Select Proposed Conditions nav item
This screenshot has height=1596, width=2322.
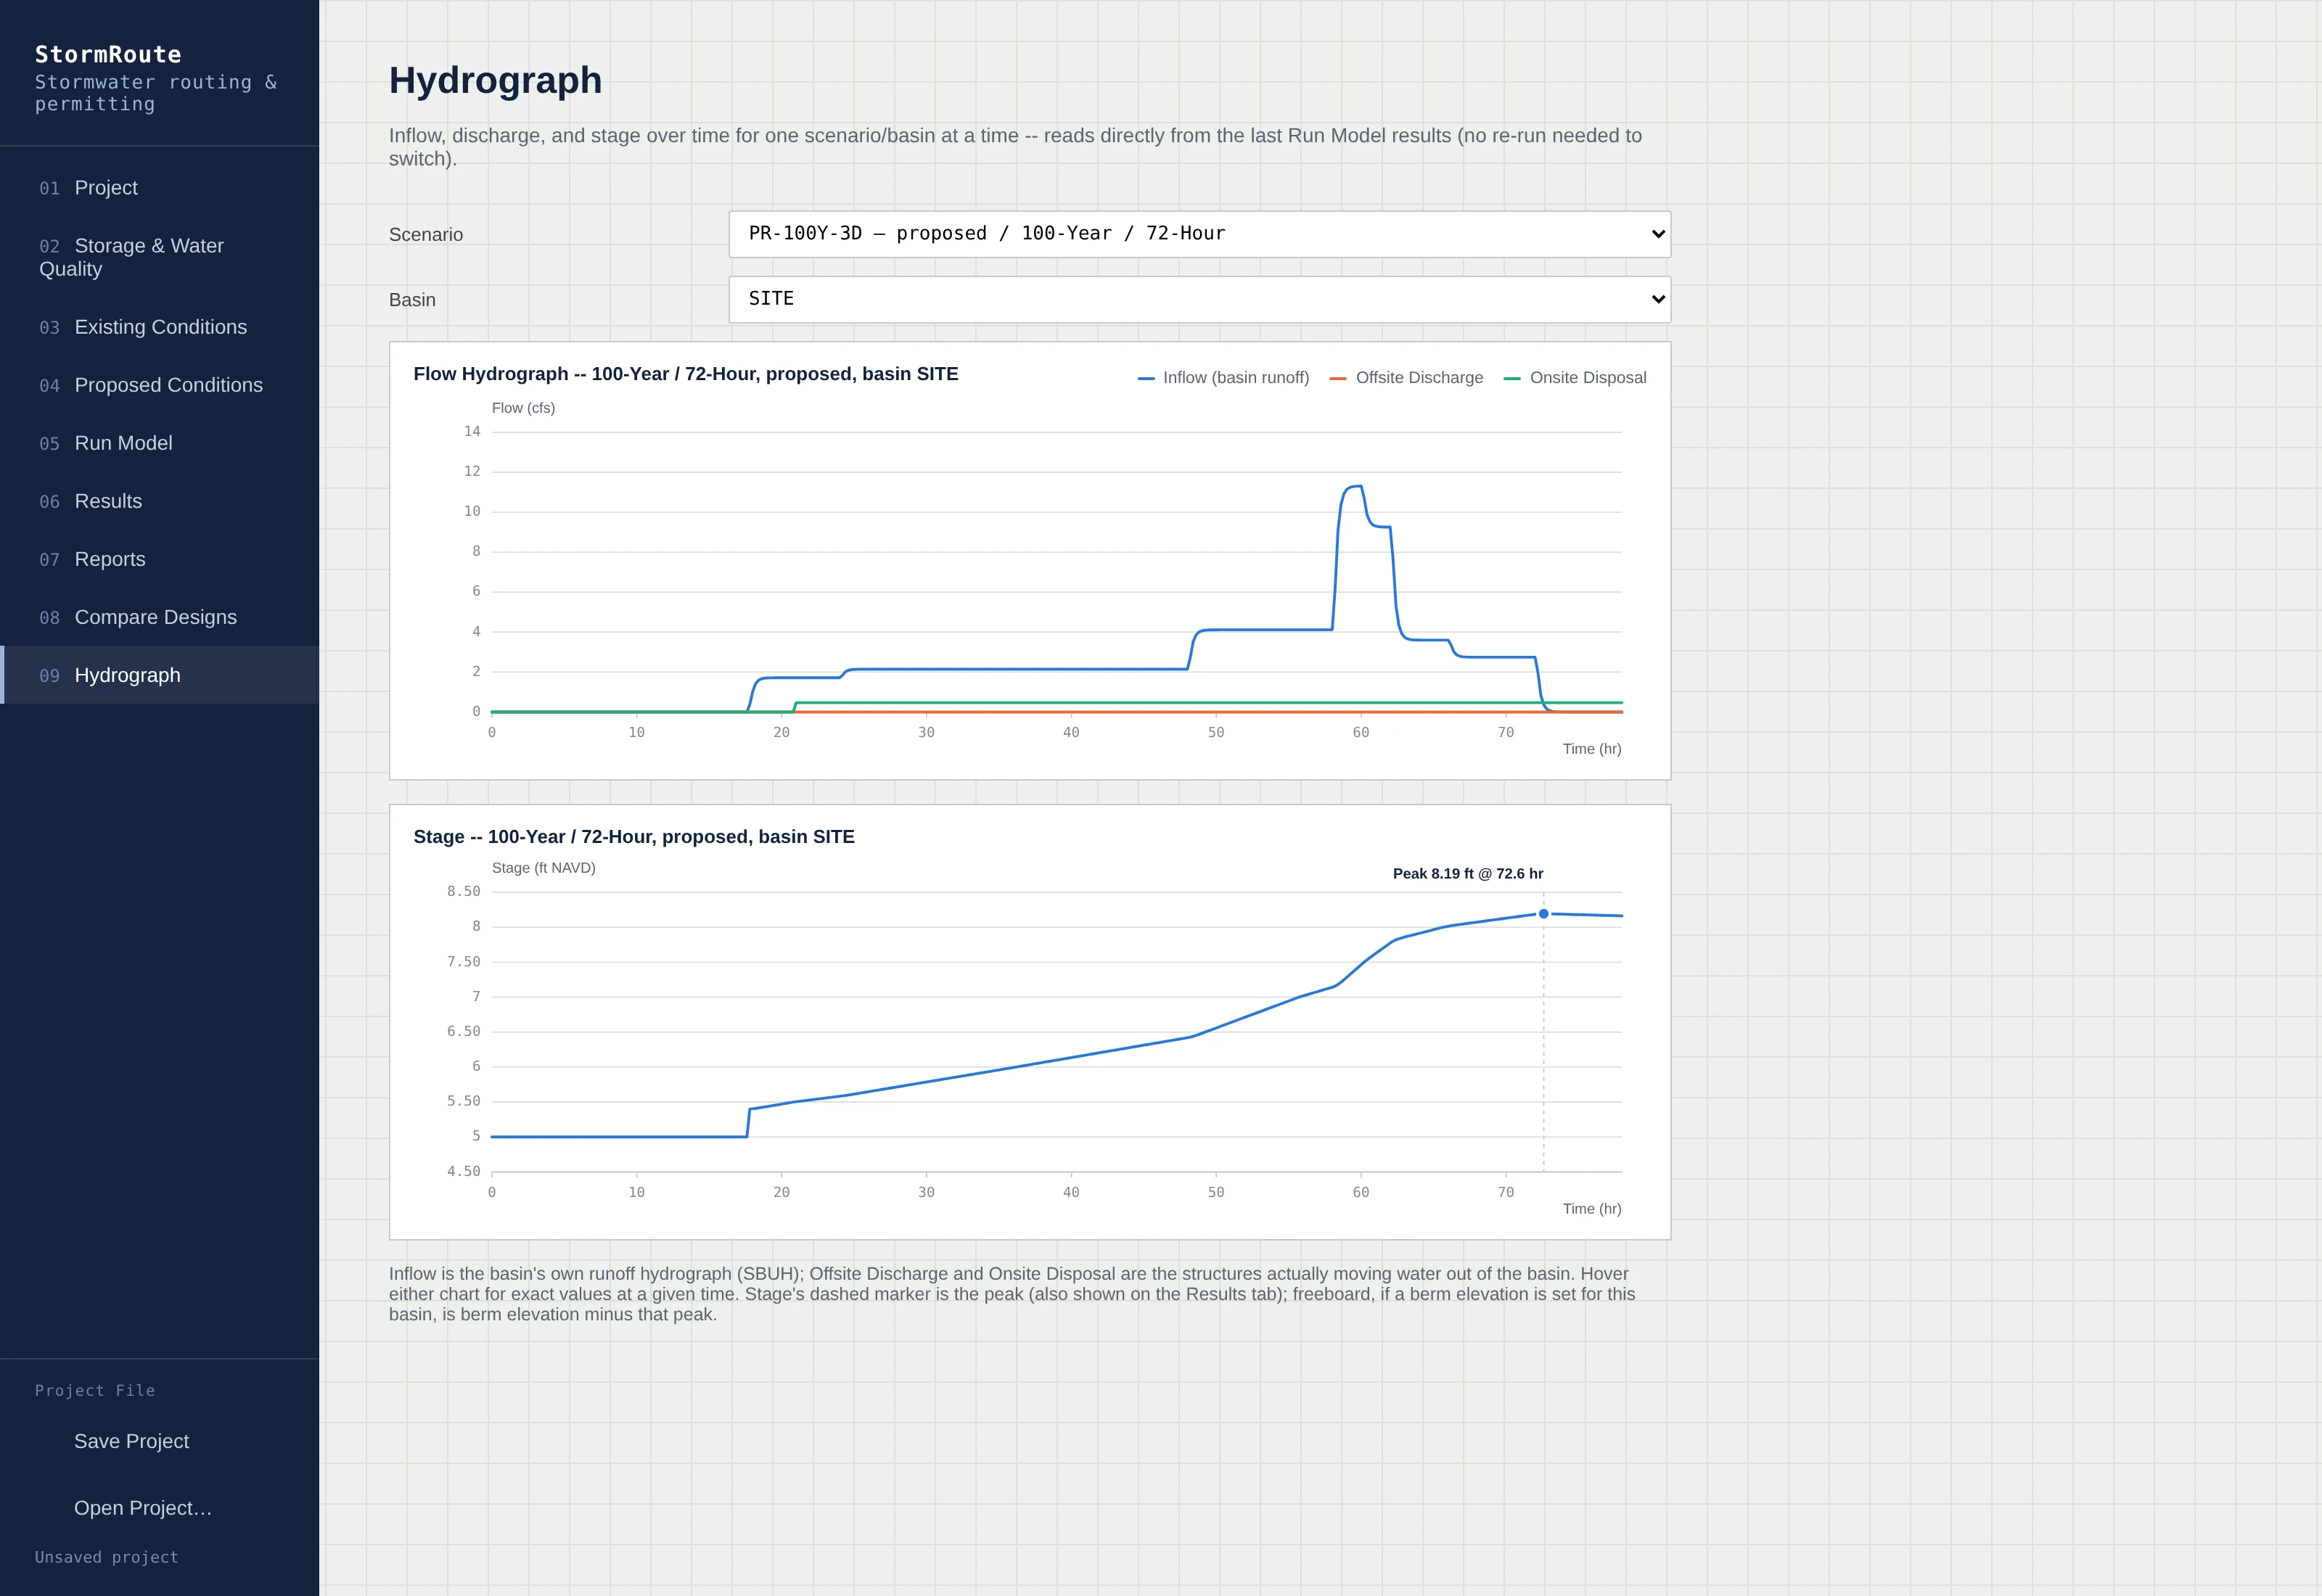(159, 385)
